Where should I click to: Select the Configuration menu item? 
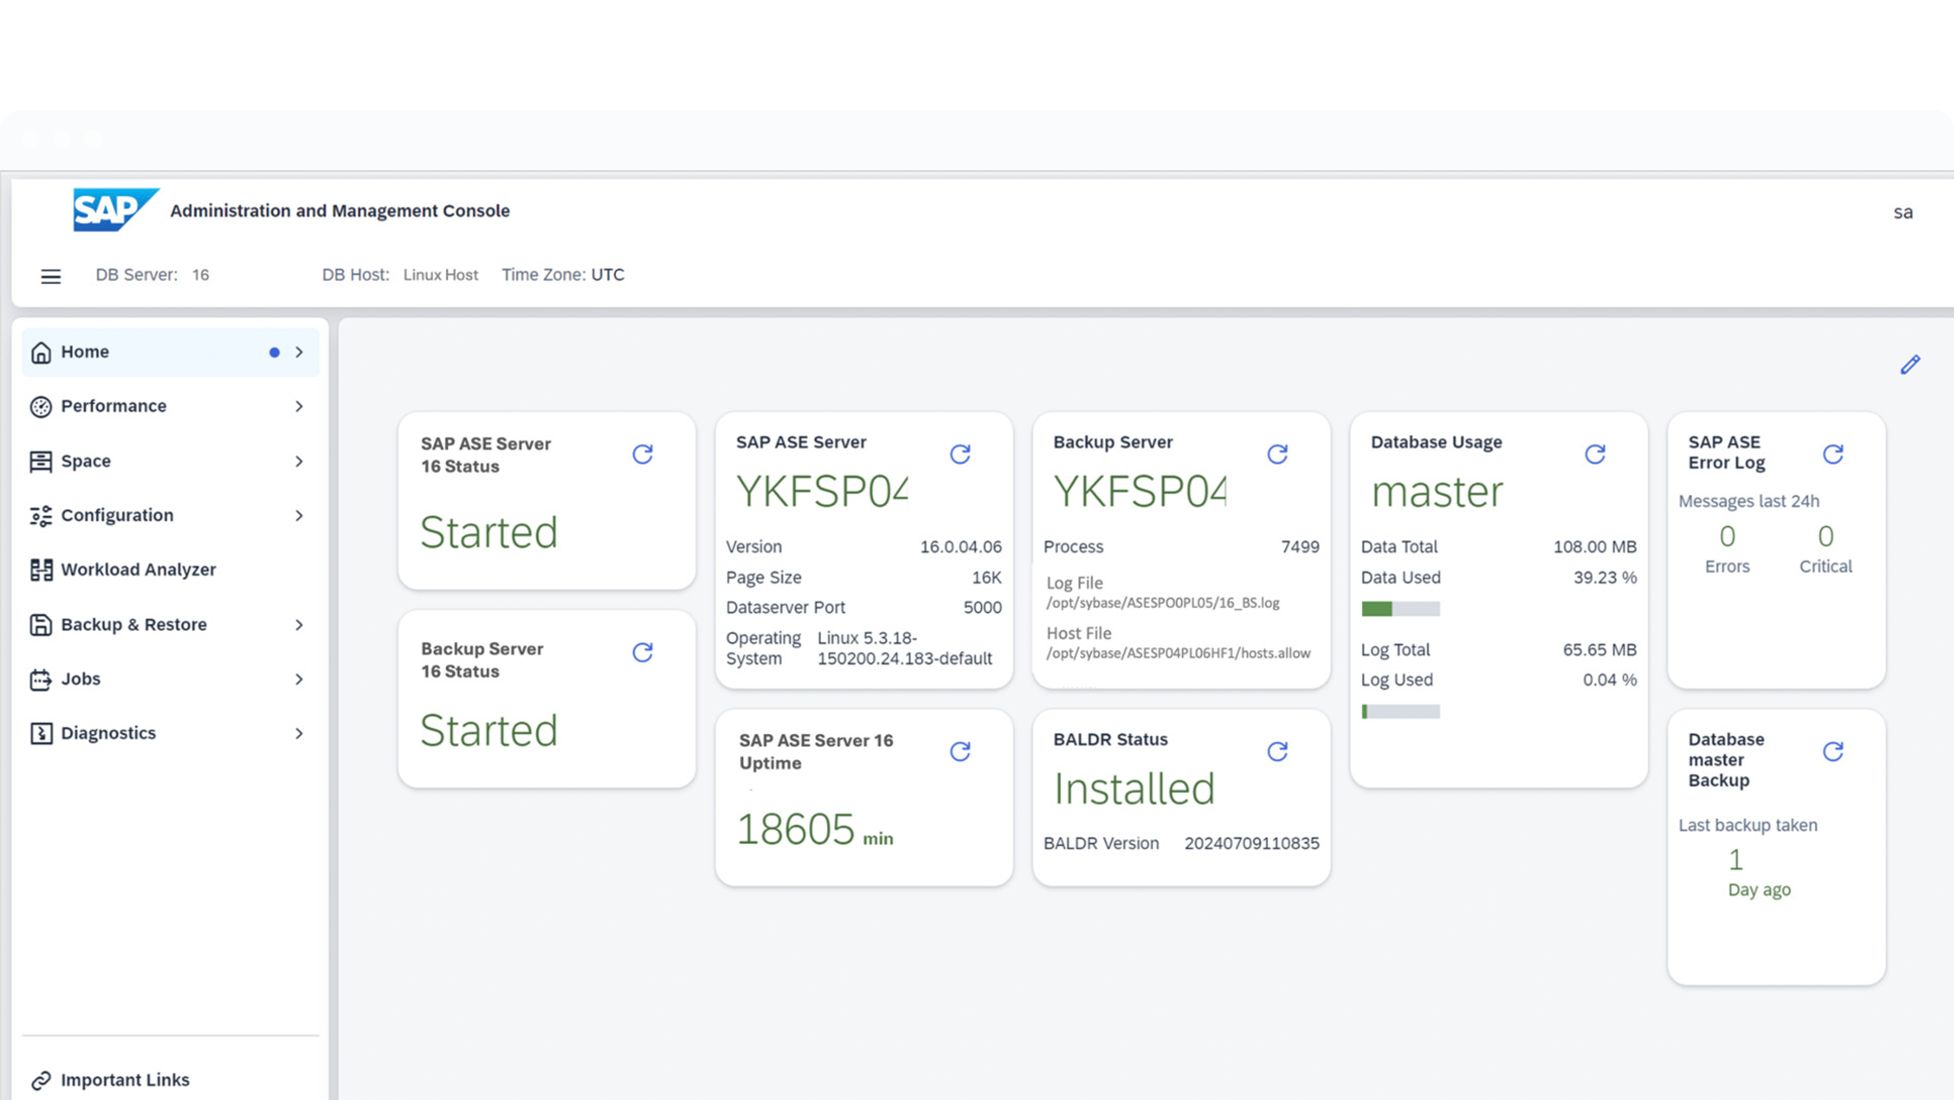(117, 516)
